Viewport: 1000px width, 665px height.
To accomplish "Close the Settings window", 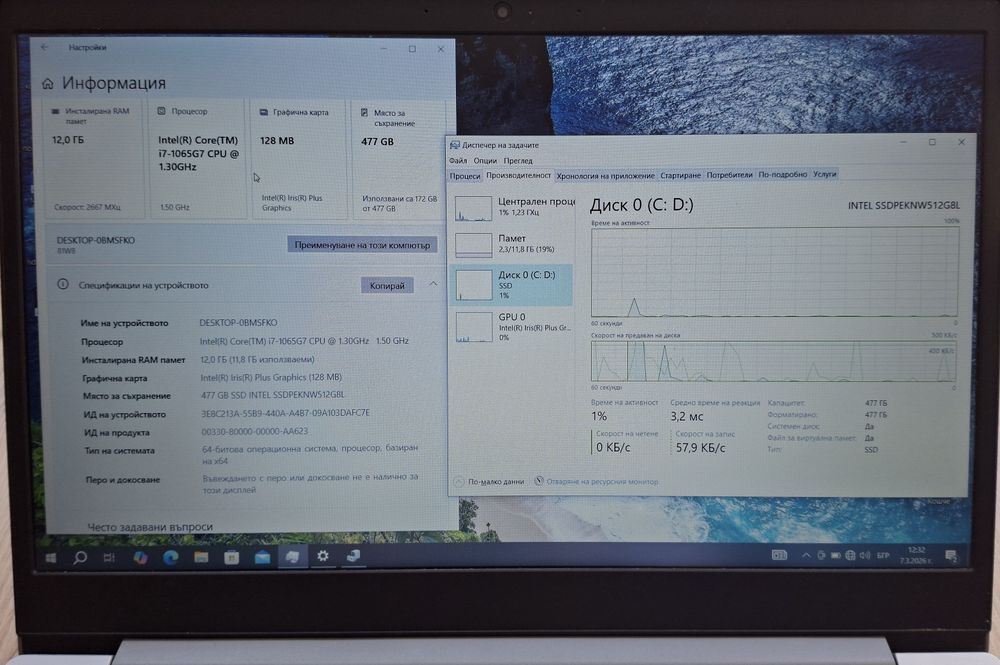I will (x=440, y=49).
